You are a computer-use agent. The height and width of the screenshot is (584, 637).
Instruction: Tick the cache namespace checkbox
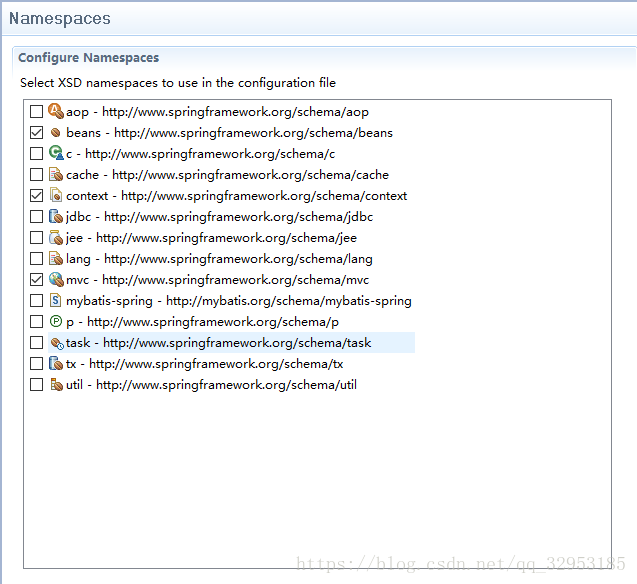[x=37, y=175]
